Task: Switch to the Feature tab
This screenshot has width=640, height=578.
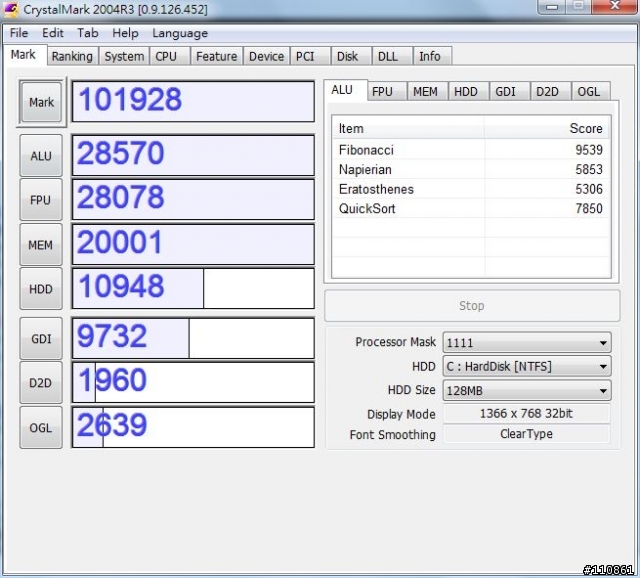Action: [216, 56]
